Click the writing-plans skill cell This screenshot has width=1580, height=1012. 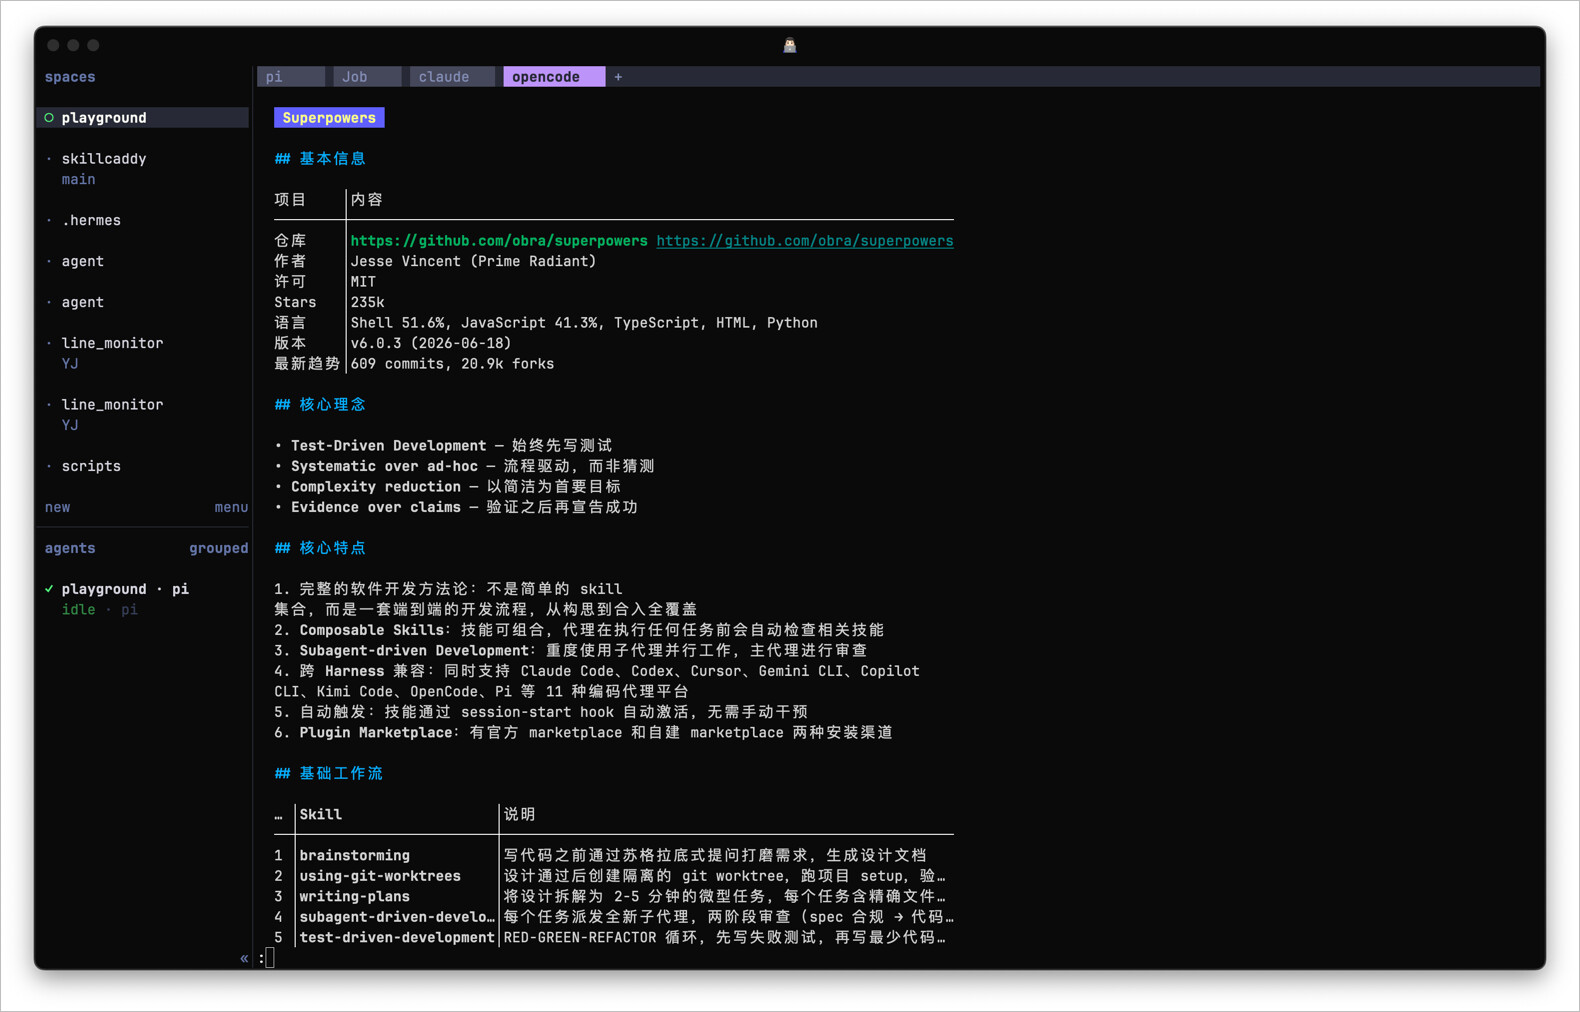tap(355, 897)
